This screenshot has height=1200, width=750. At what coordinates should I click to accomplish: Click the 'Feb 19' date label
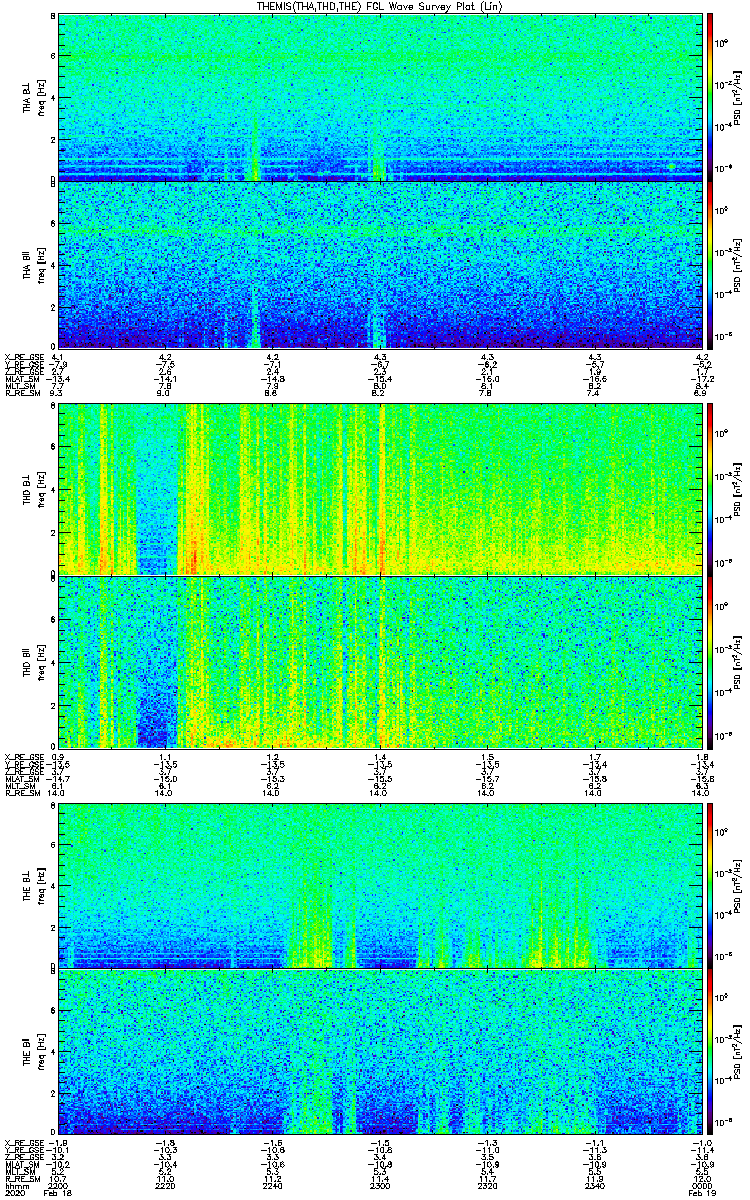[700, 1194]
